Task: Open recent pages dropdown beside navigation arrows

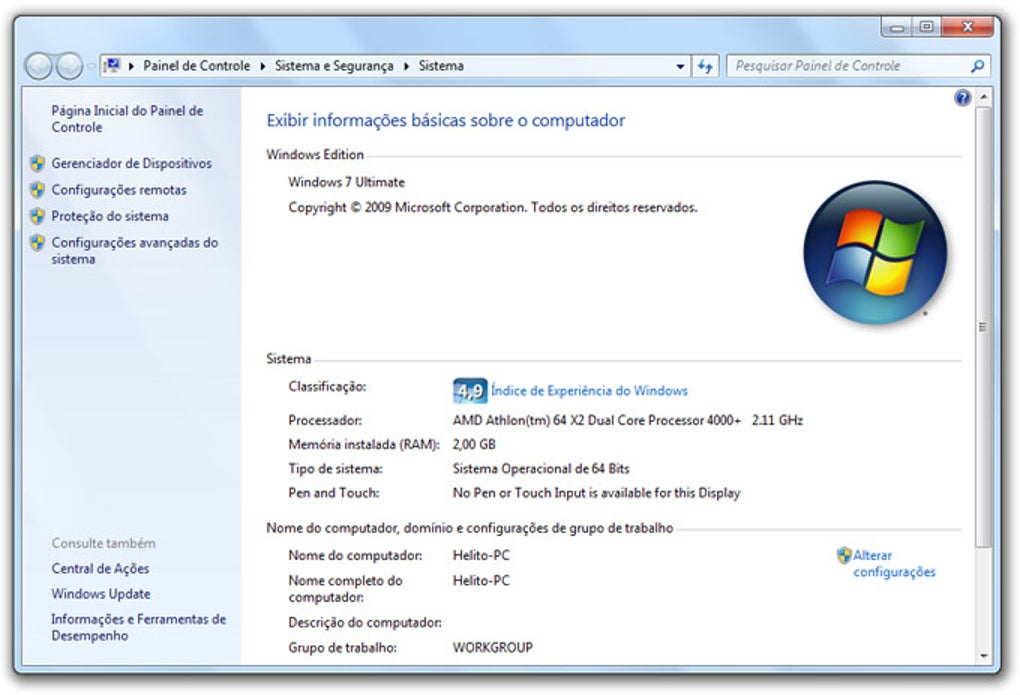Action: click(91, 66)
